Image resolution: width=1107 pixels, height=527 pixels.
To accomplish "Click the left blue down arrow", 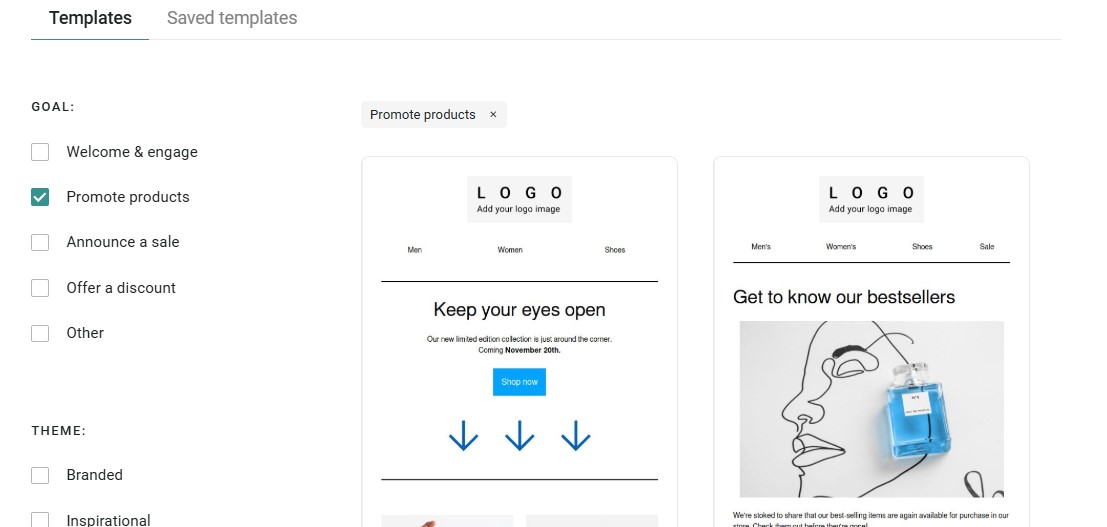I will pyautogui.click(x=464, y=436).
